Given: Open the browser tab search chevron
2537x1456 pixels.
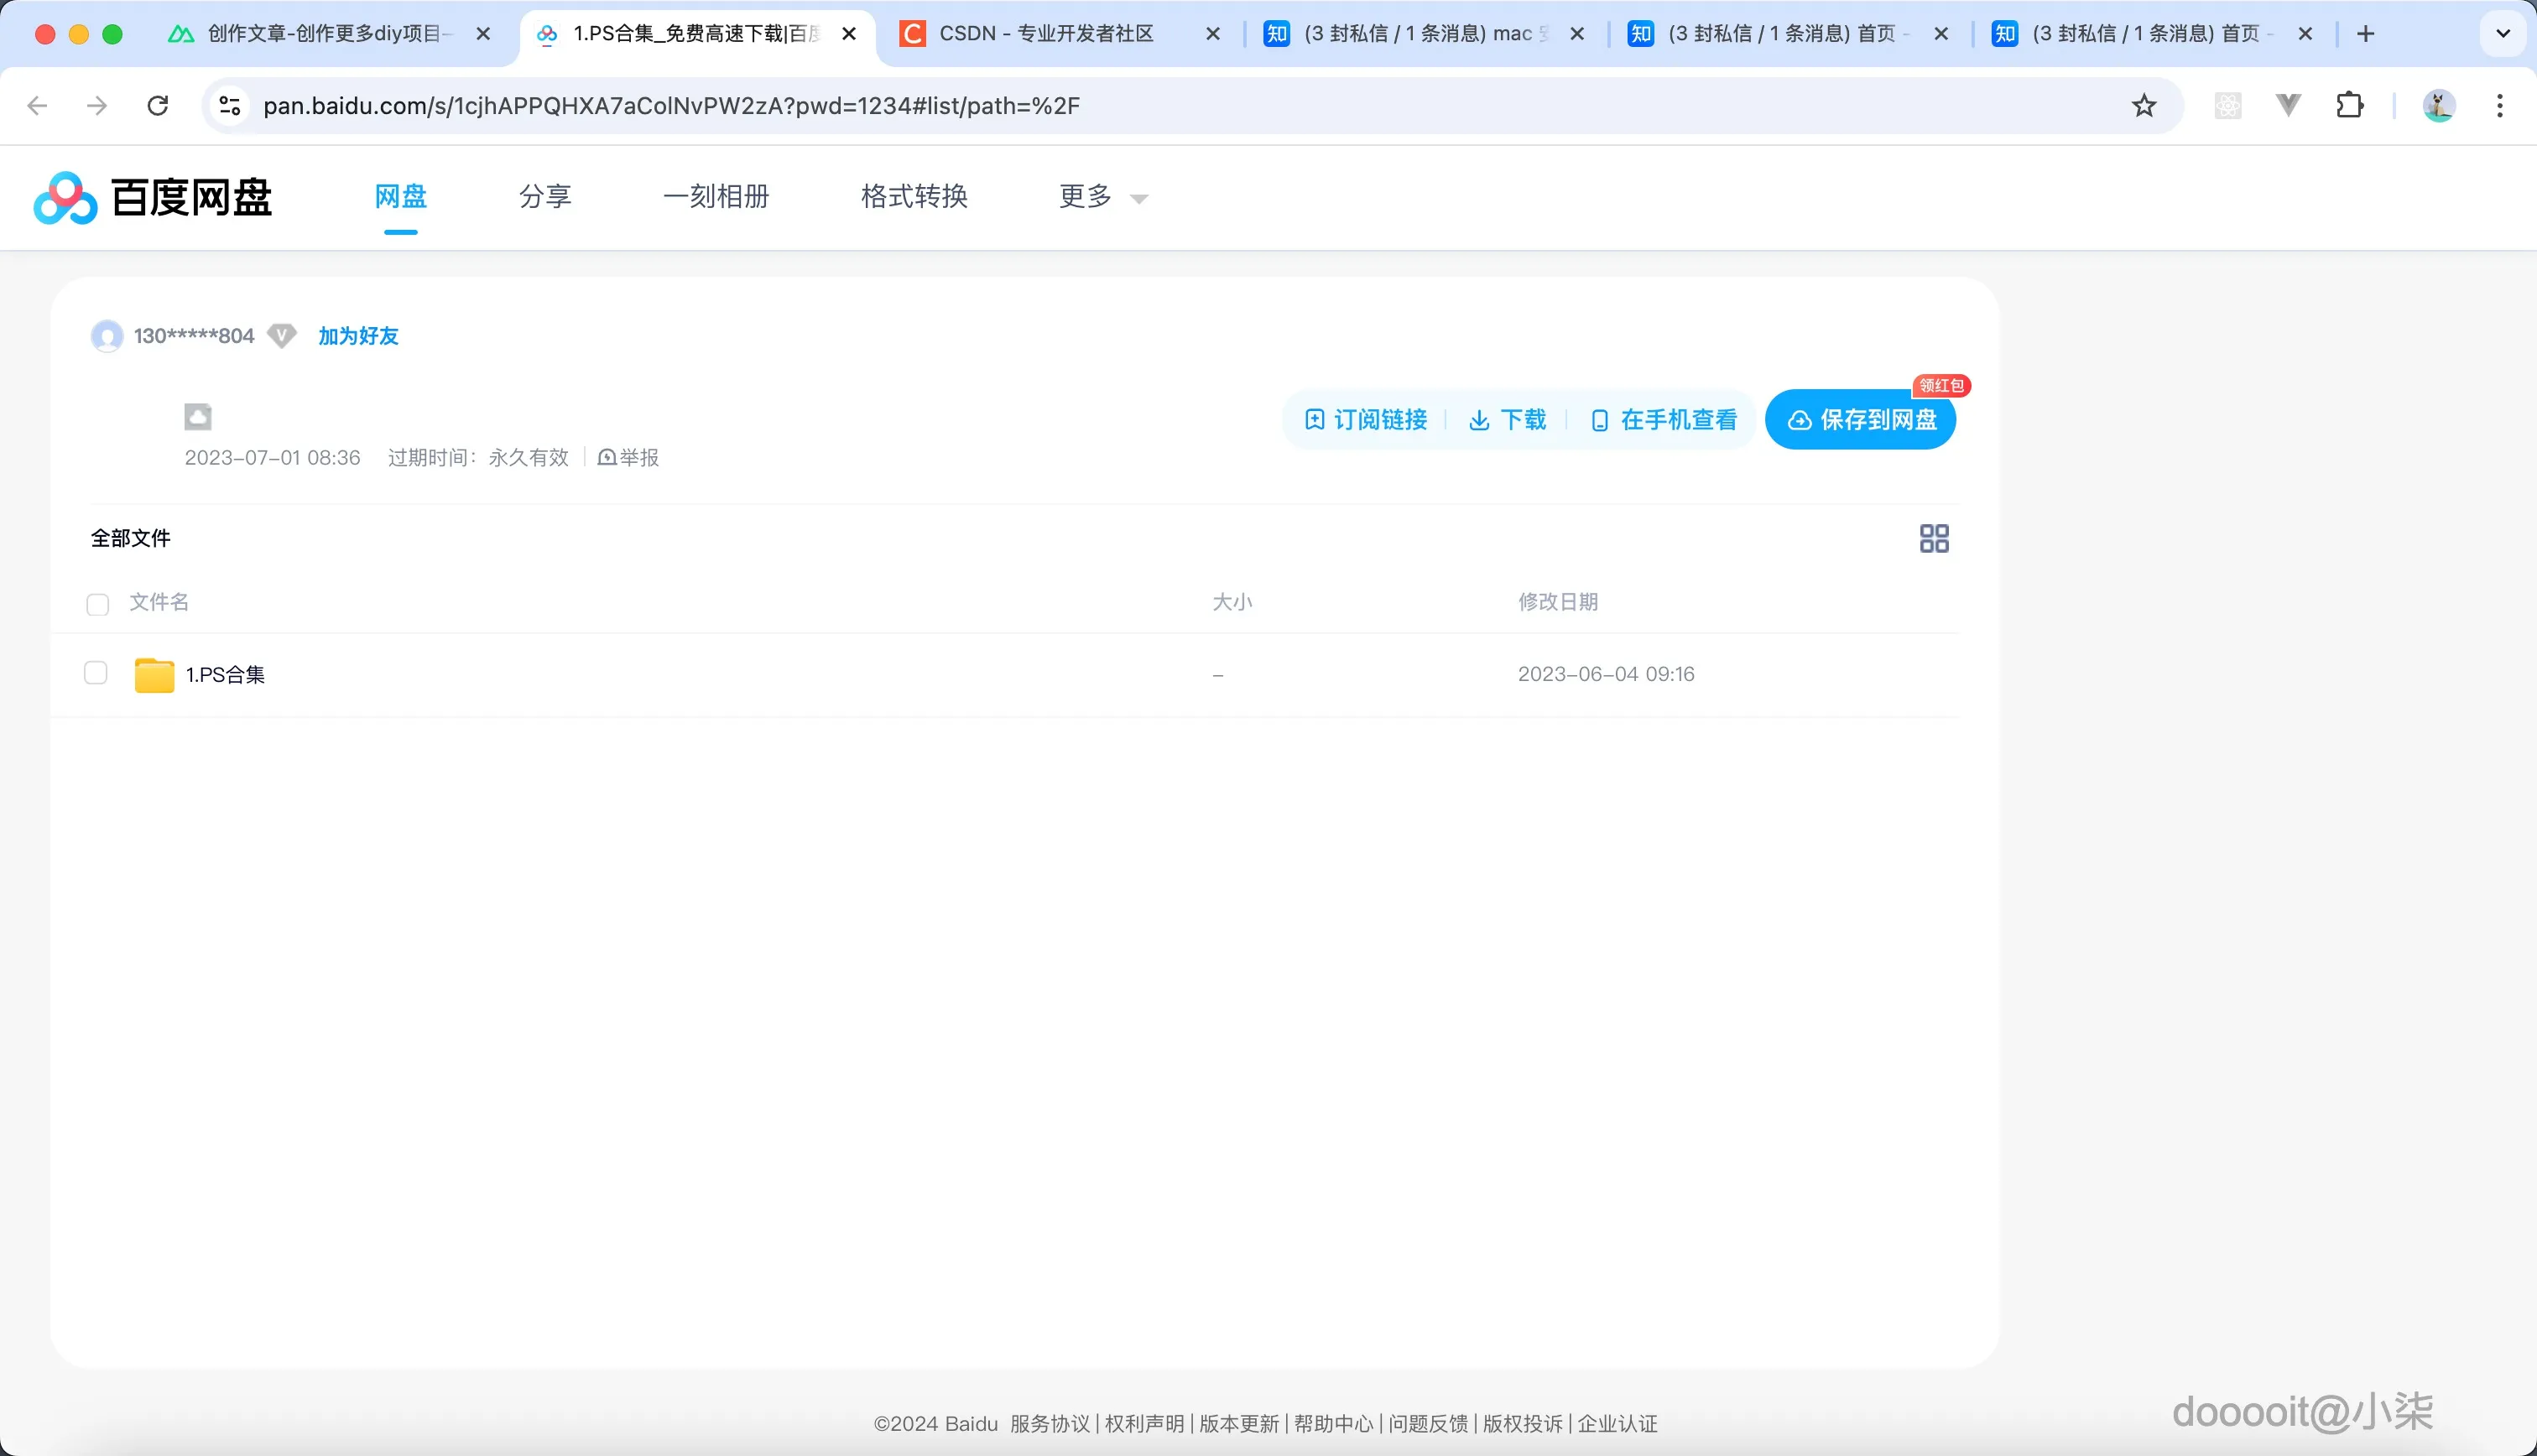Looking at the screenshot, I should [2503, 33].
